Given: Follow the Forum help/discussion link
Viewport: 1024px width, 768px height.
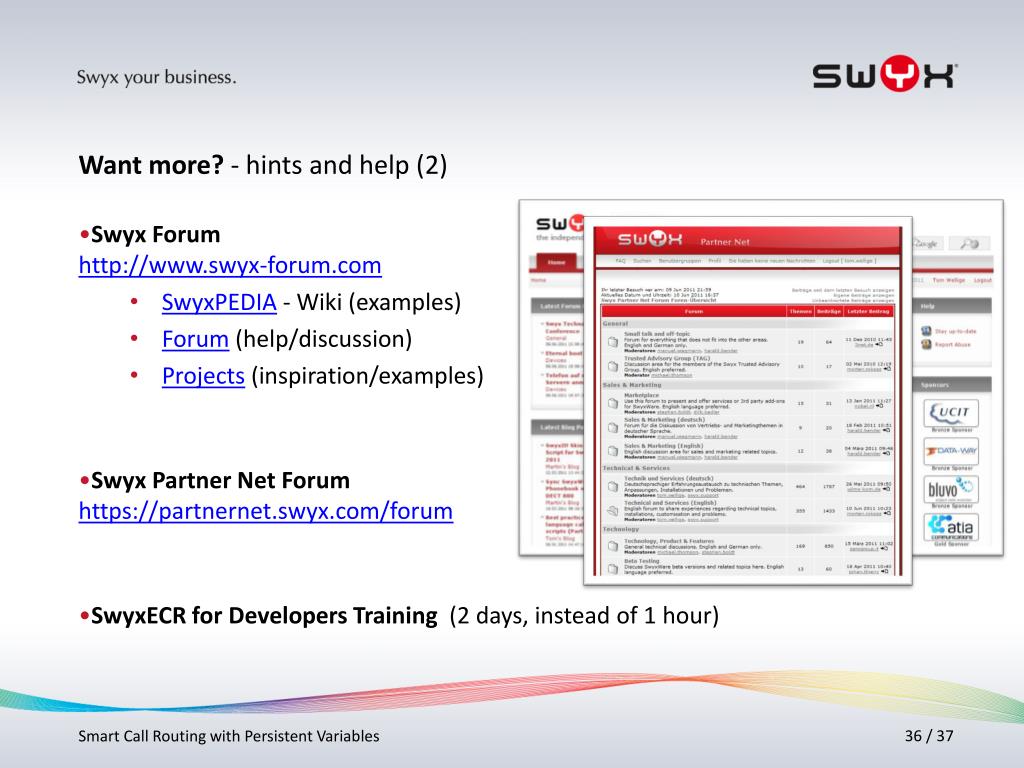Looking at the screenshot, I should point(195,340).
